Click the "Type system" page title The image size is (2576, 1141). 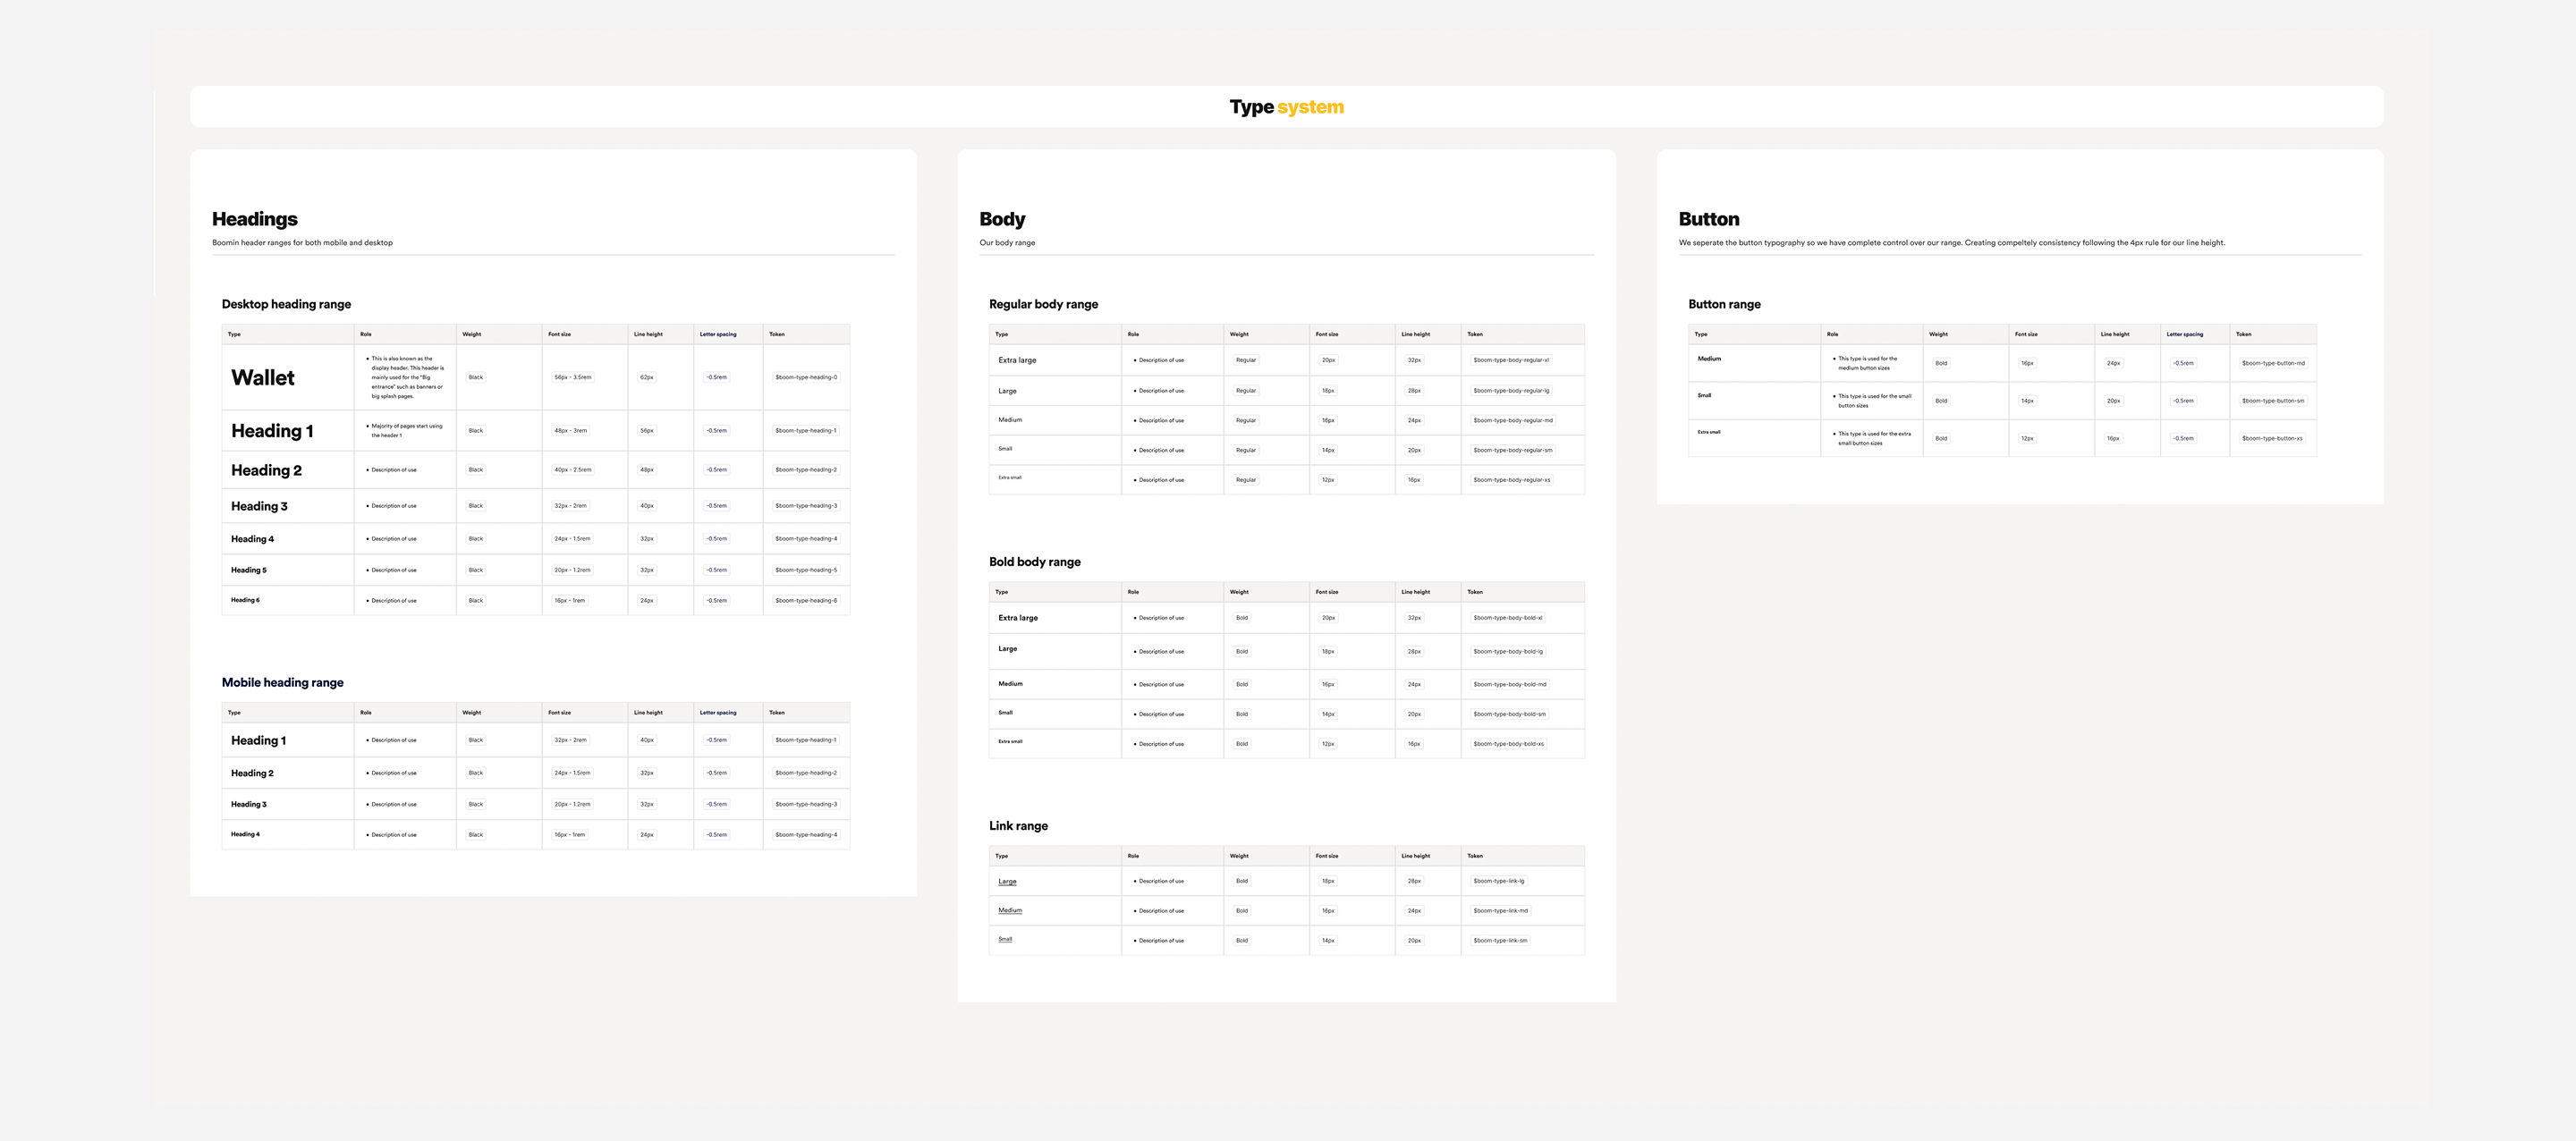(1286, 107)
